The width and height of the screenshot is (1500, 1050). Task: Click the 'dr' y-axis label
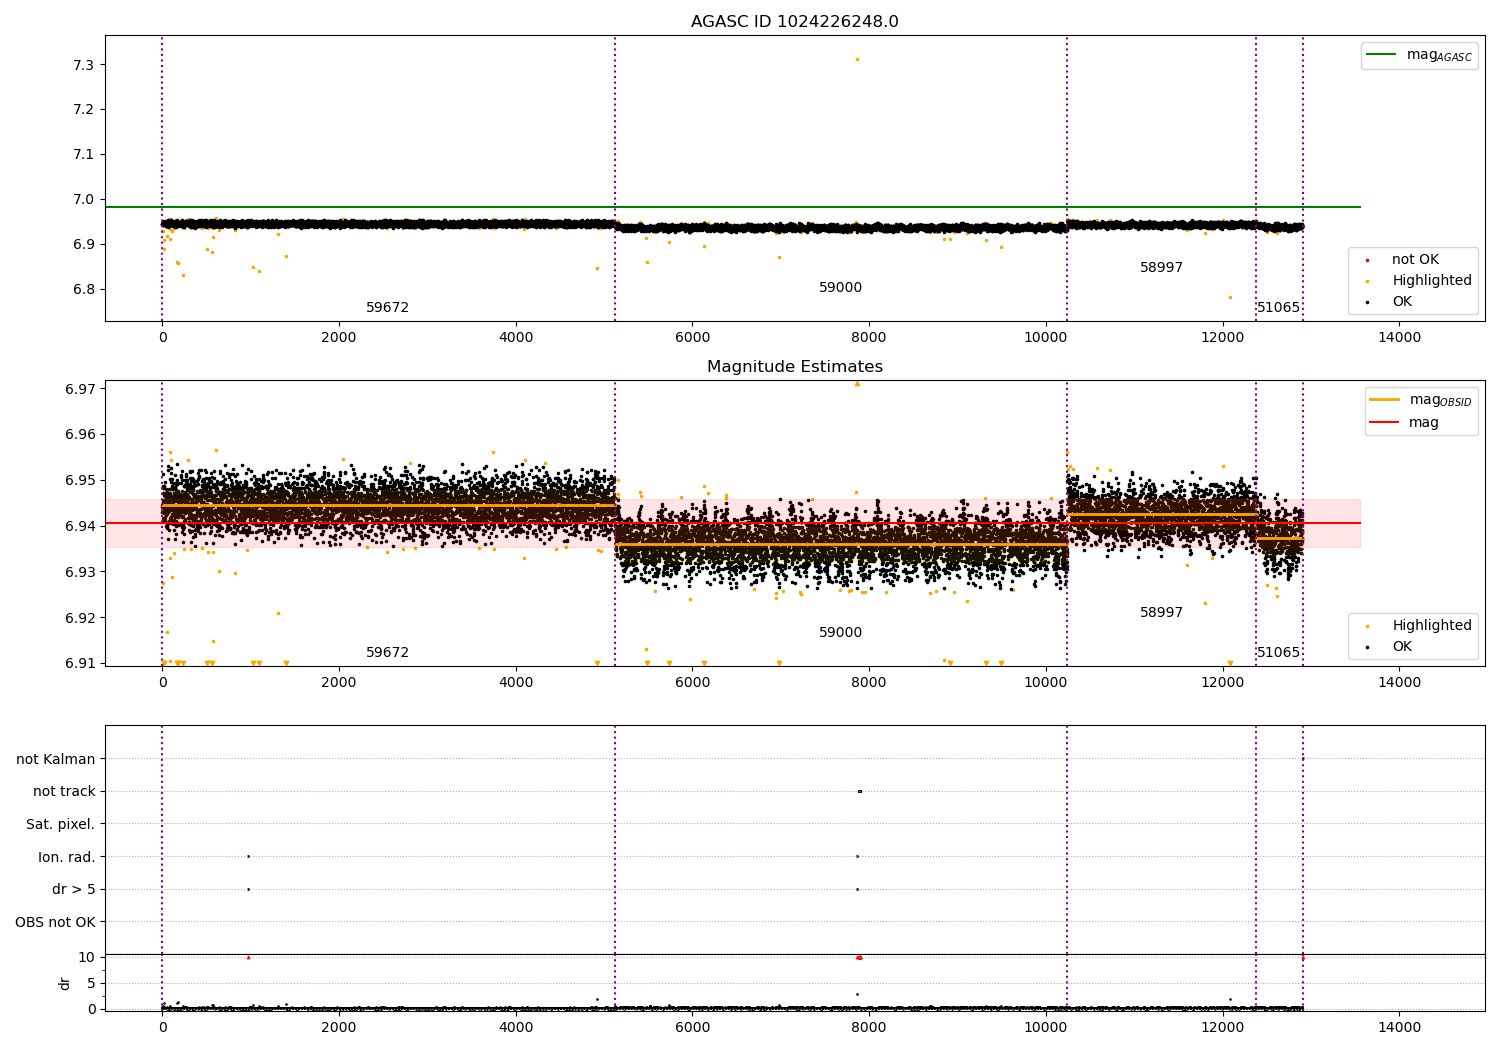click(x=65, y=983)
